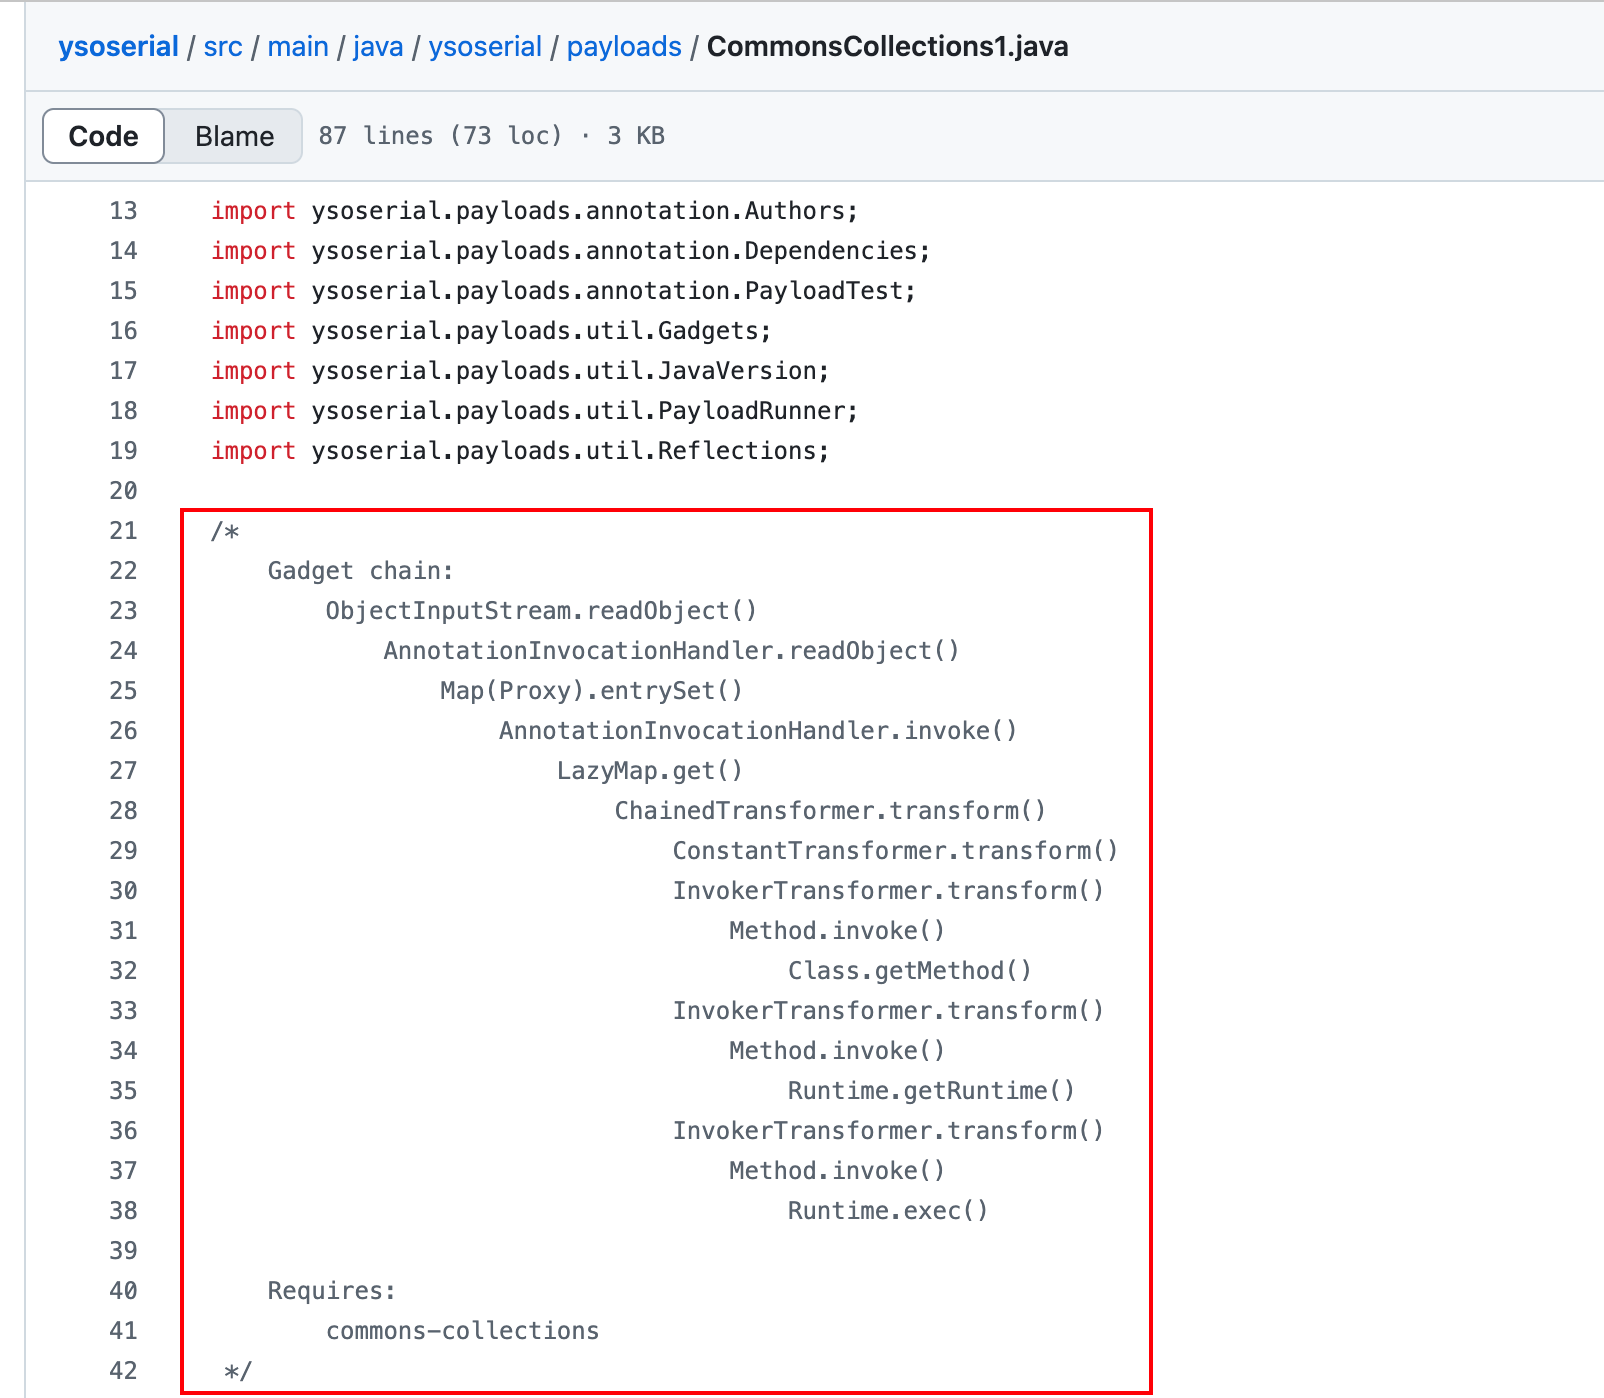1604x1398 pixels.
Task: Select line number 28
Action: pyautogui.click(x=123, y=811)
